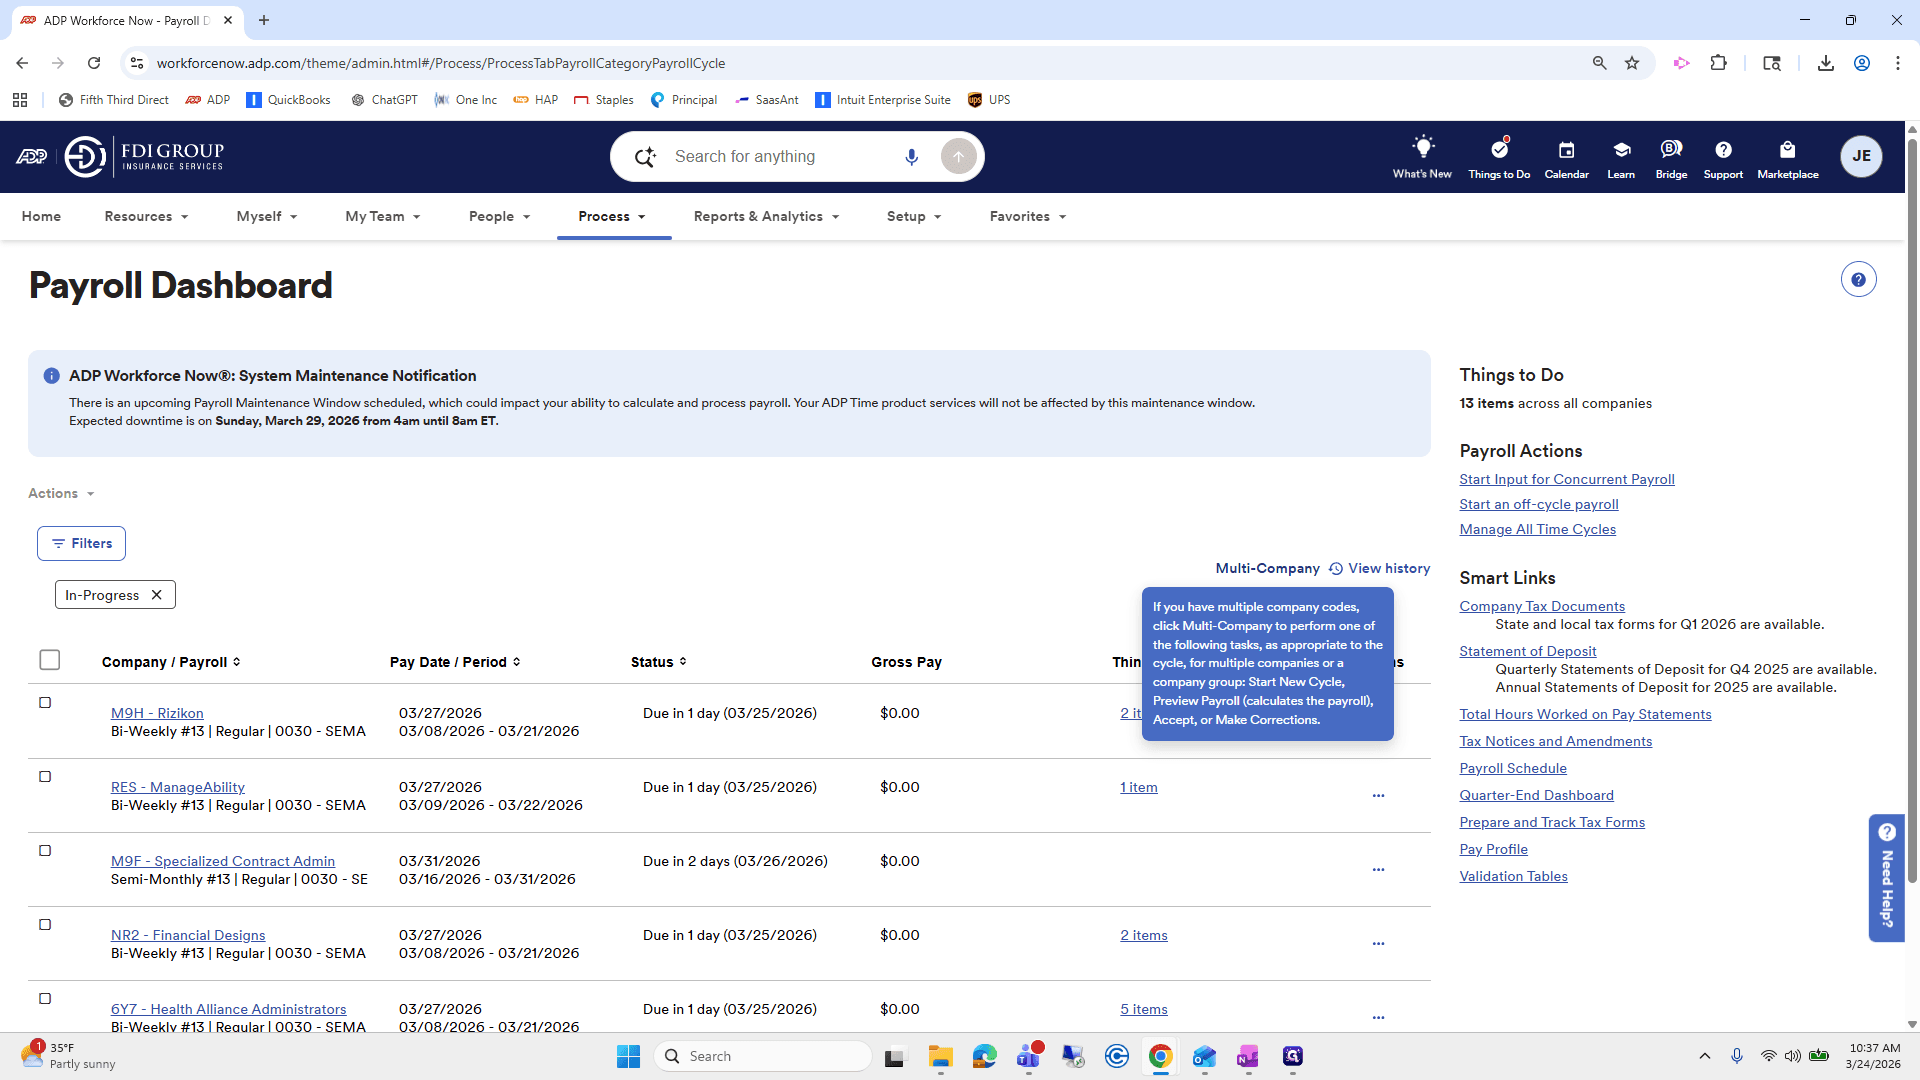The width and height of the screenshot is (1920, 1080).
Task: Go to the Home tab
Action: (41, 217)
